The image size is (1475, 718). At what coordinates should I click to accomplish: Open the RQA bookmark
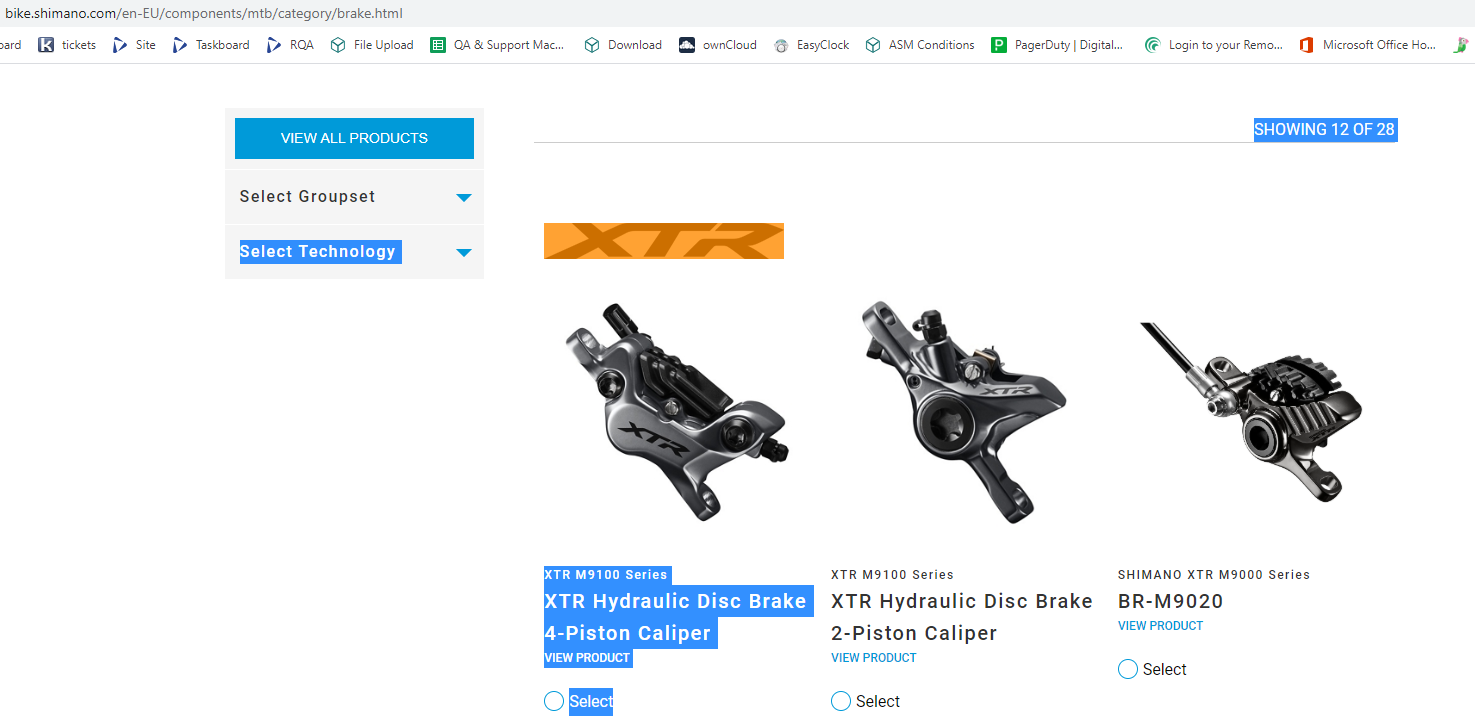290,45
